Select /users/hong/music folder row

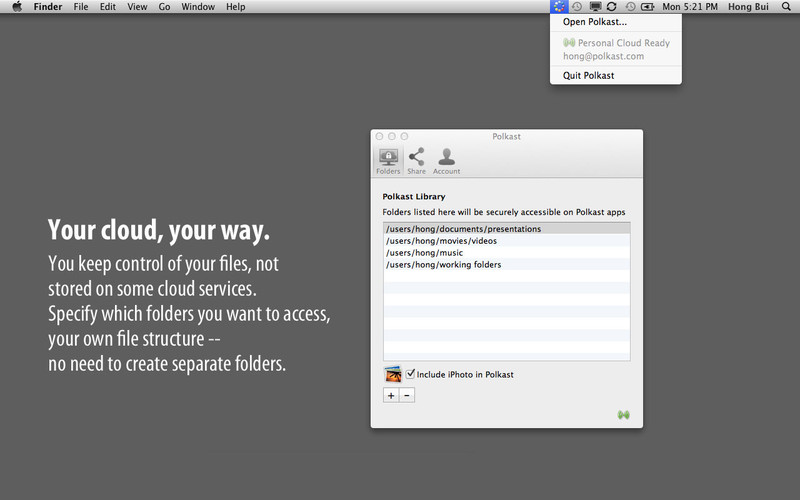coord(507,253)
